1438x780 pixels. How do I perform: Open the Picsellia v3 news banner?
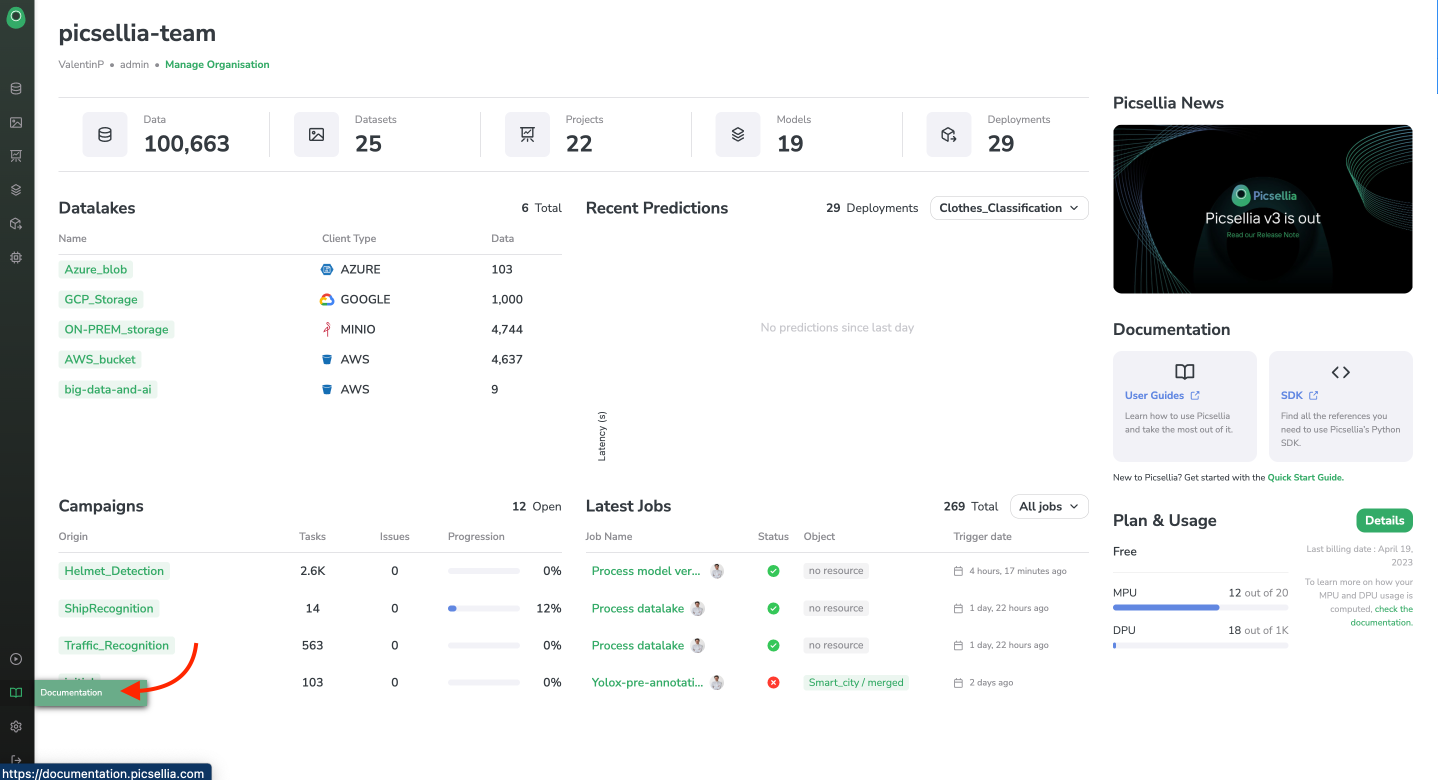click(x=1263, y=208)
